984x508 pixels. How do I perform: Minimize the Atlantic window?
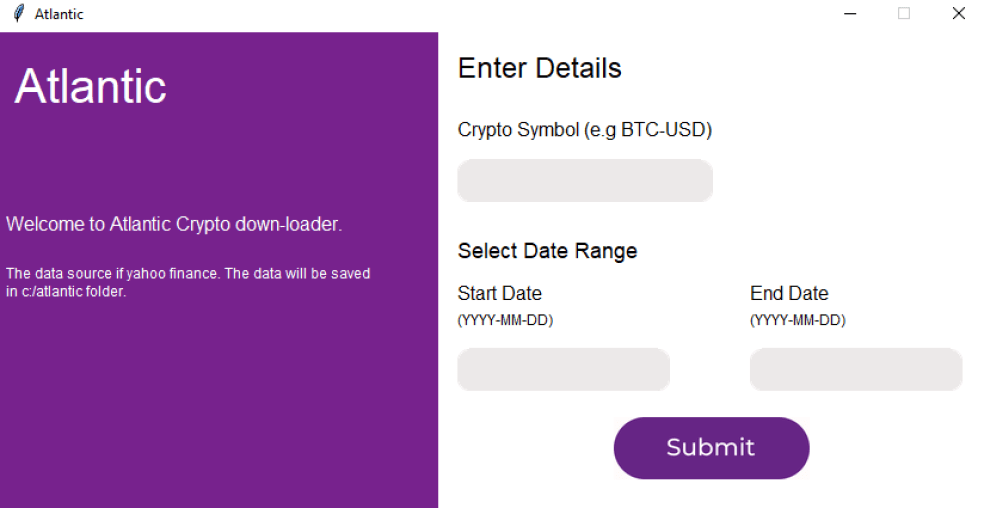click(x=850, y=13)
